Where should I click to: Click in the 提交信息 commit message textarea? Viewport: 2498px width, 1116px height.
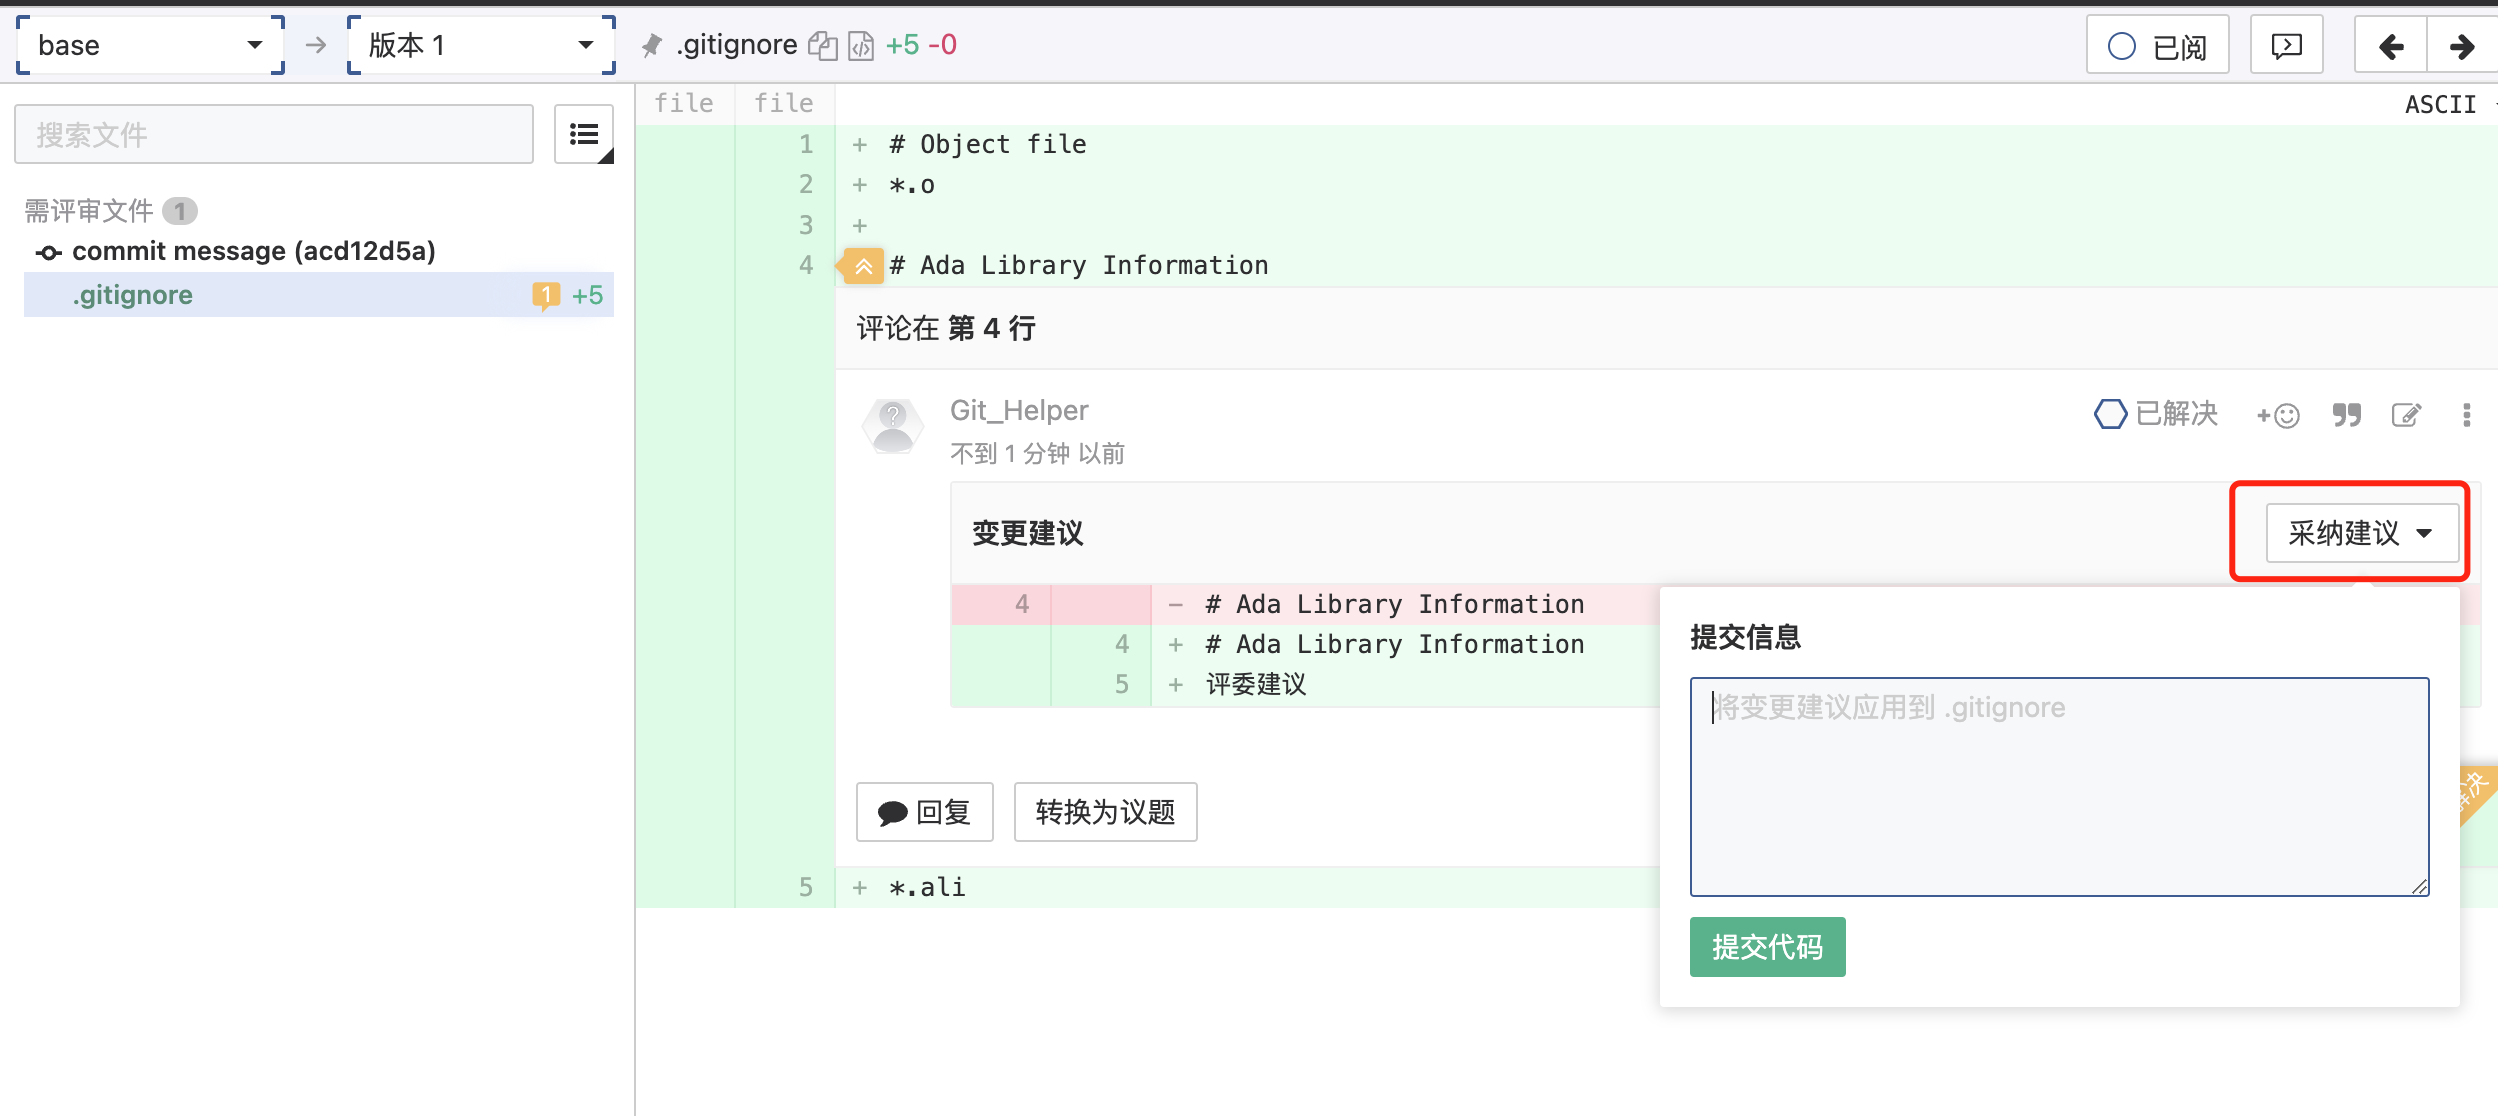[2059, 787]
